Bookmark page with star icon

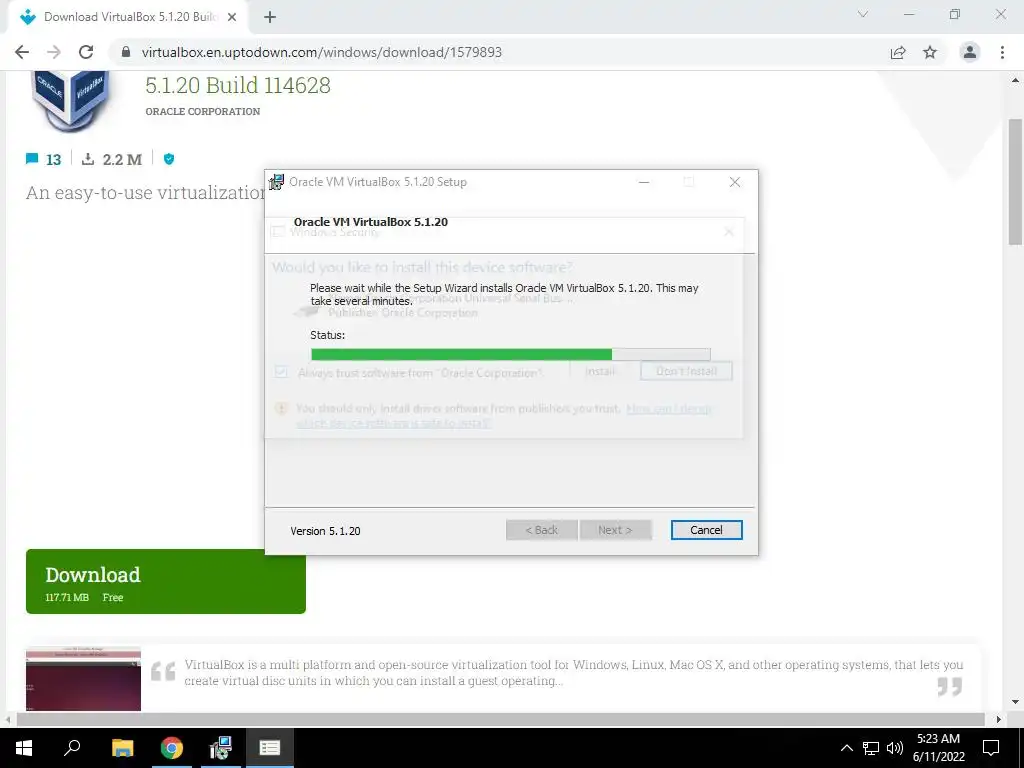[930, 52]
